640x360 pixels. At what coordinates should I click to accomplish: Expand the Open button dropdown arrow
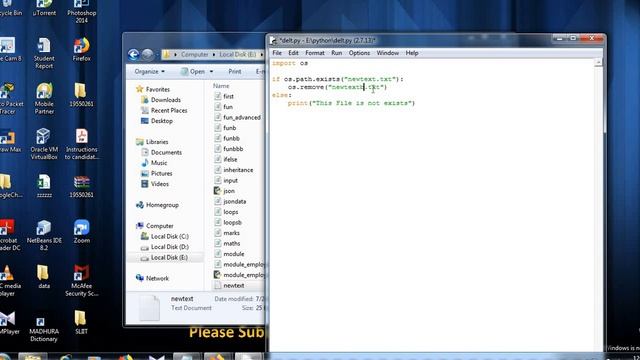[x=211, y=71]
